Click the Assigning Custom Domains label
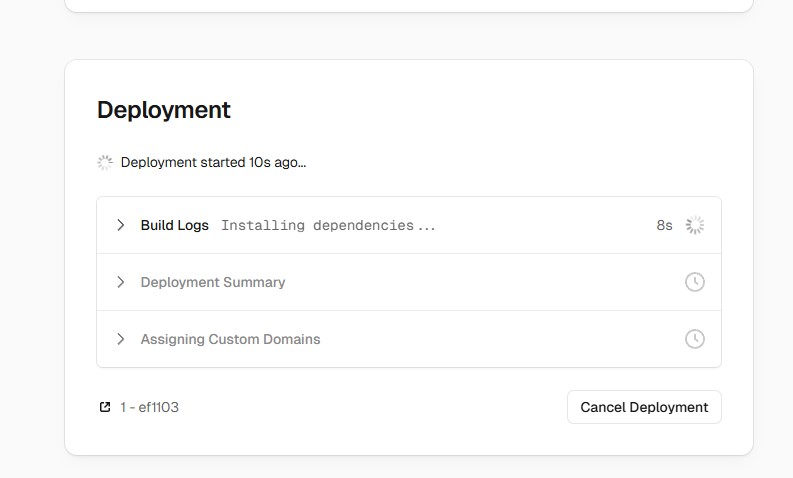Screen dimensions: 793x478 [231, 339]
